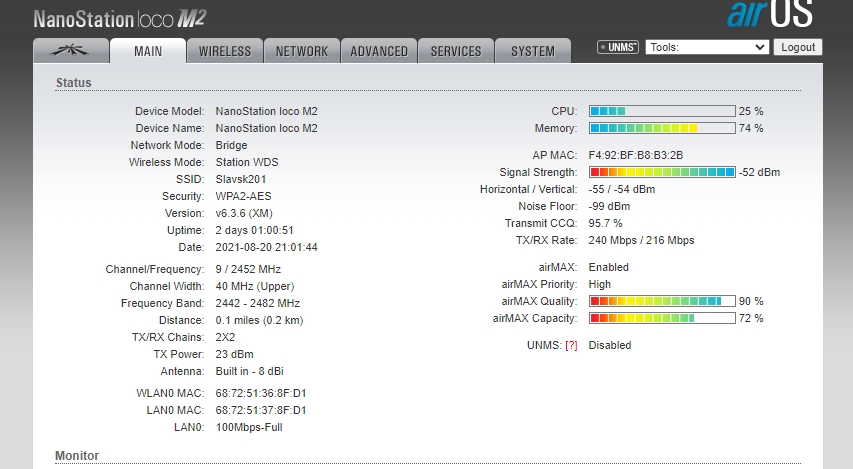Click the WLAN0 MAC value 68:72:51:36:8F:D1
This screenshot has height=469, width=853.
261,393
